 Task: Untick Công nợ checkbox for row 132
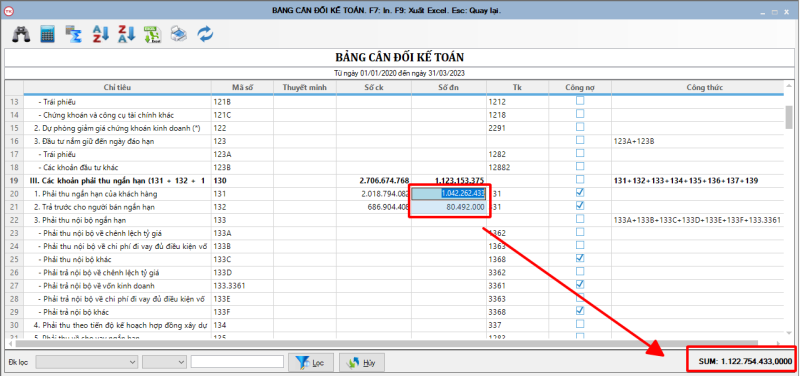pos(580,206)
